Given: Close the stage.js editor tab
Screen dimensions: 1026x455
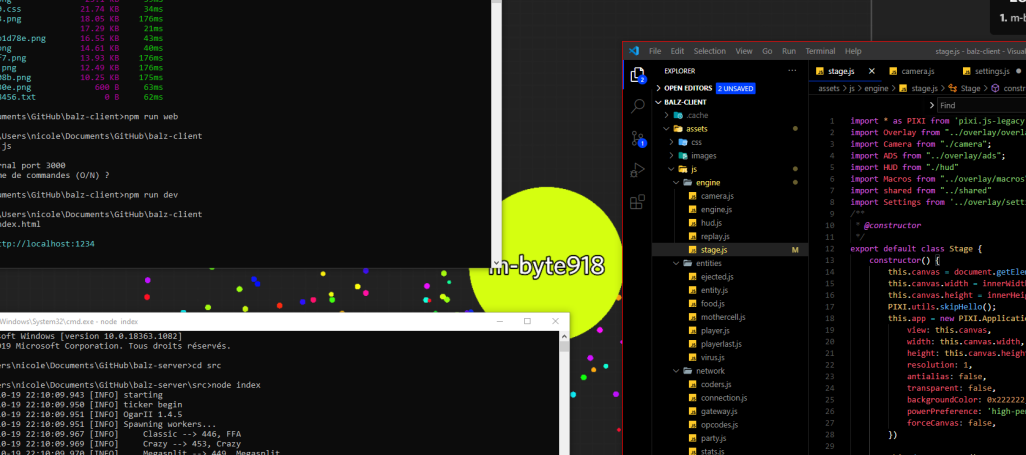Looking at the screenshot, I should pyautogui.click(x=873, y=71).
